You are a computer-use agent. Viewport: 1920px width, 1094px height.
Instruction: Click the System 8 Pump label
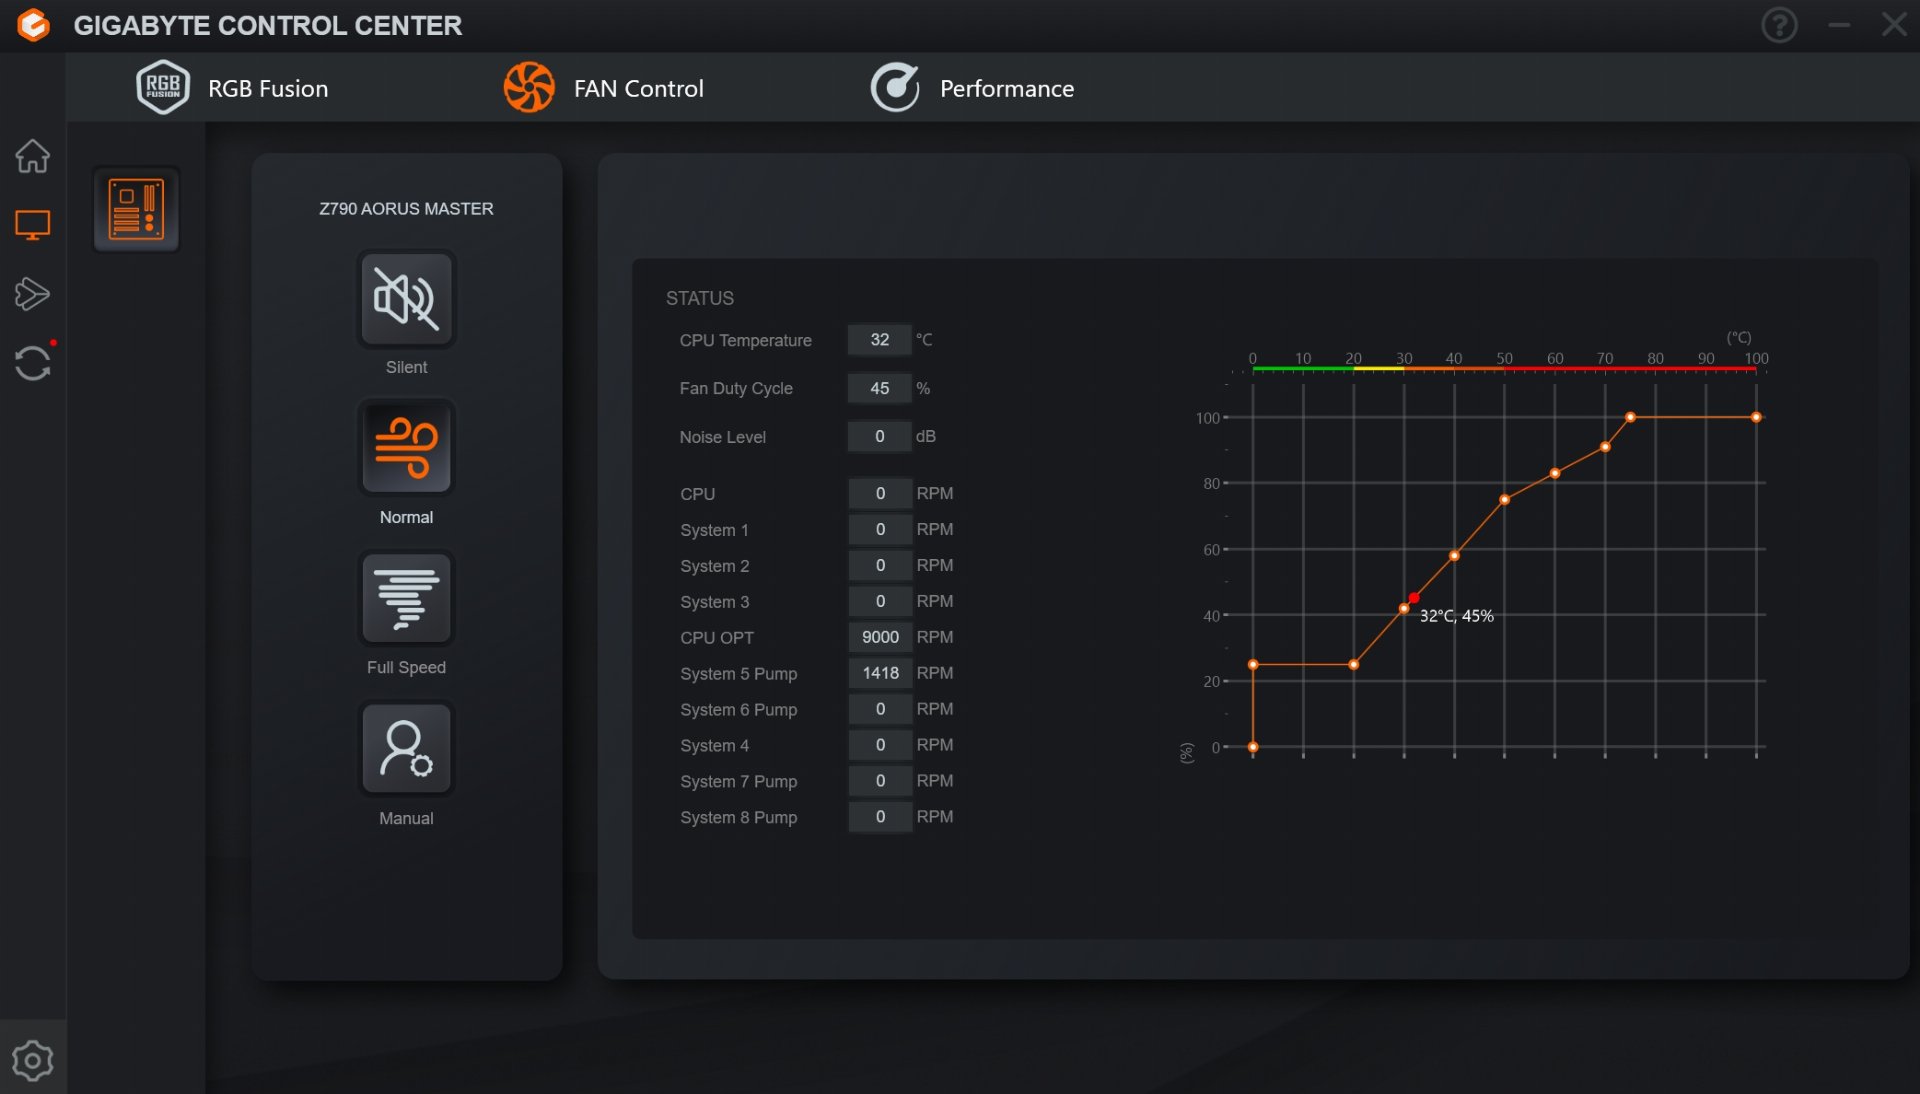coord(738,818)
